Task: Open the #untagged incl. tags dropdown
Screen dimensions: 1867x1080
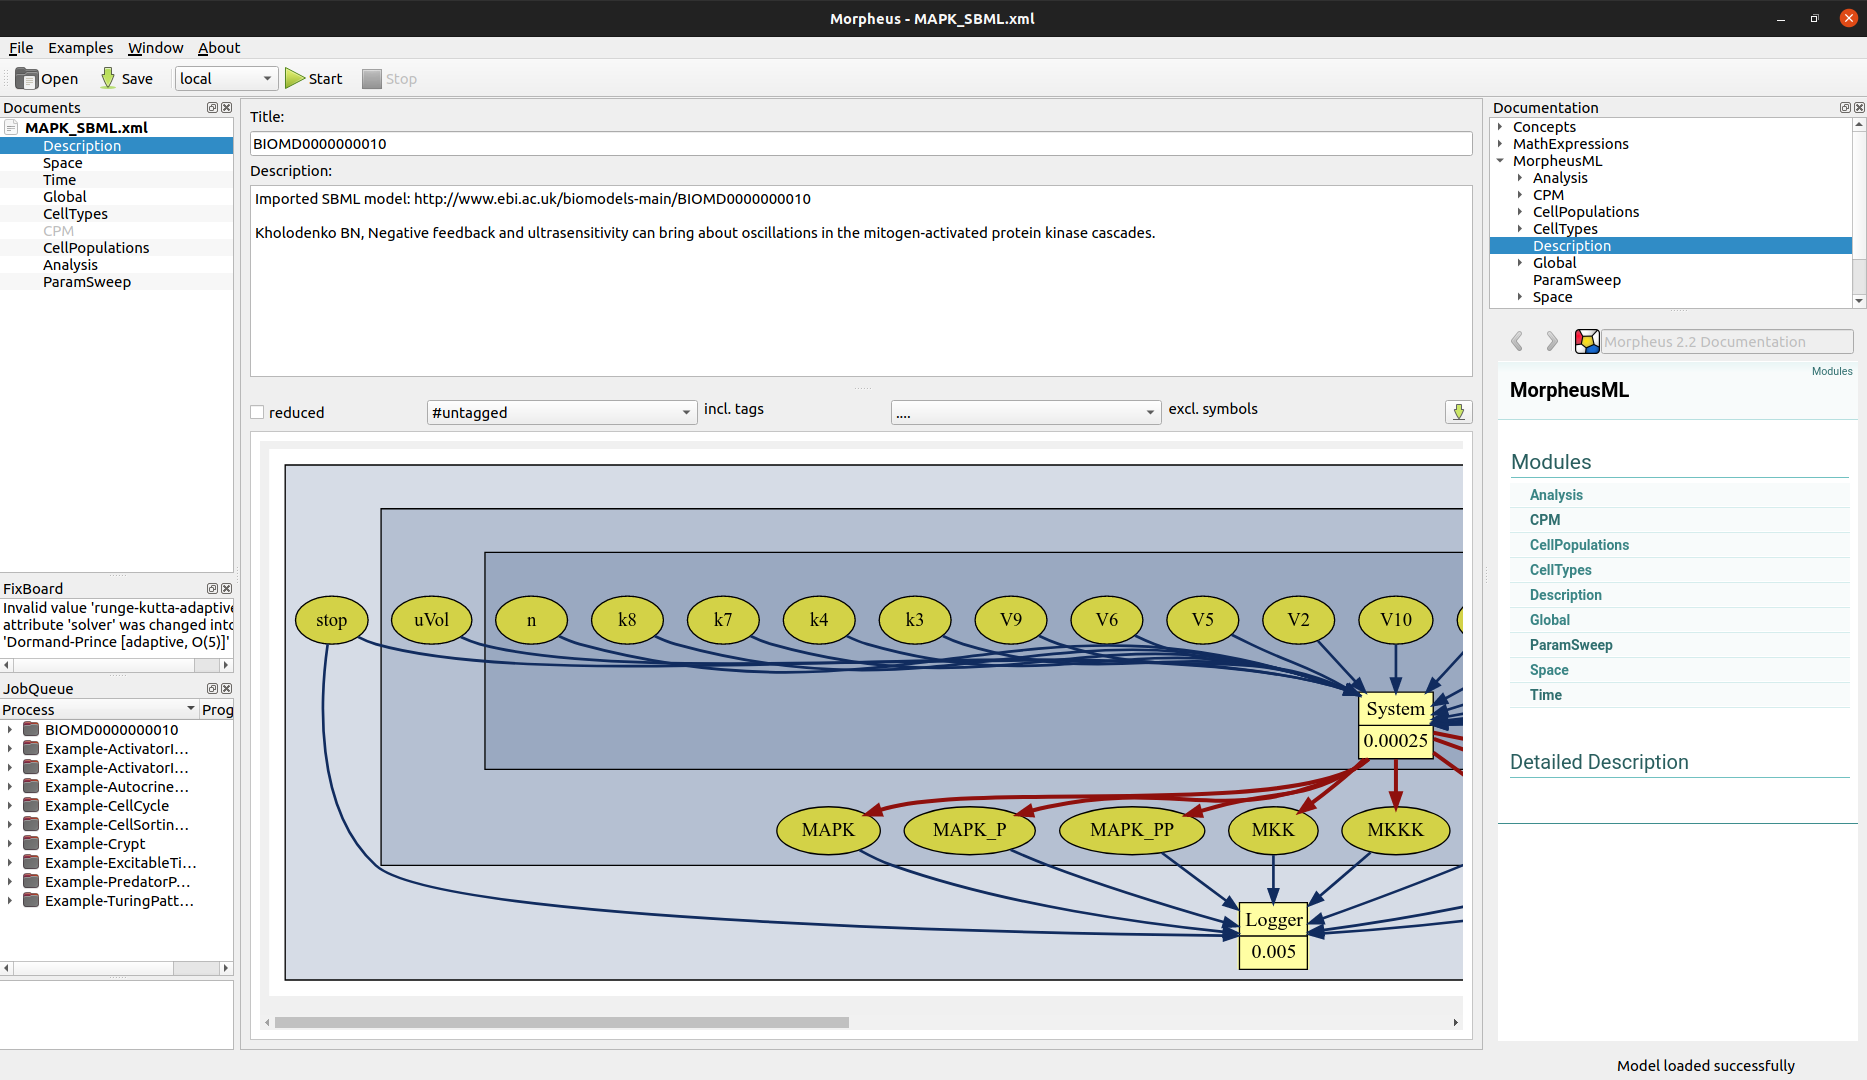Action: 562,413
